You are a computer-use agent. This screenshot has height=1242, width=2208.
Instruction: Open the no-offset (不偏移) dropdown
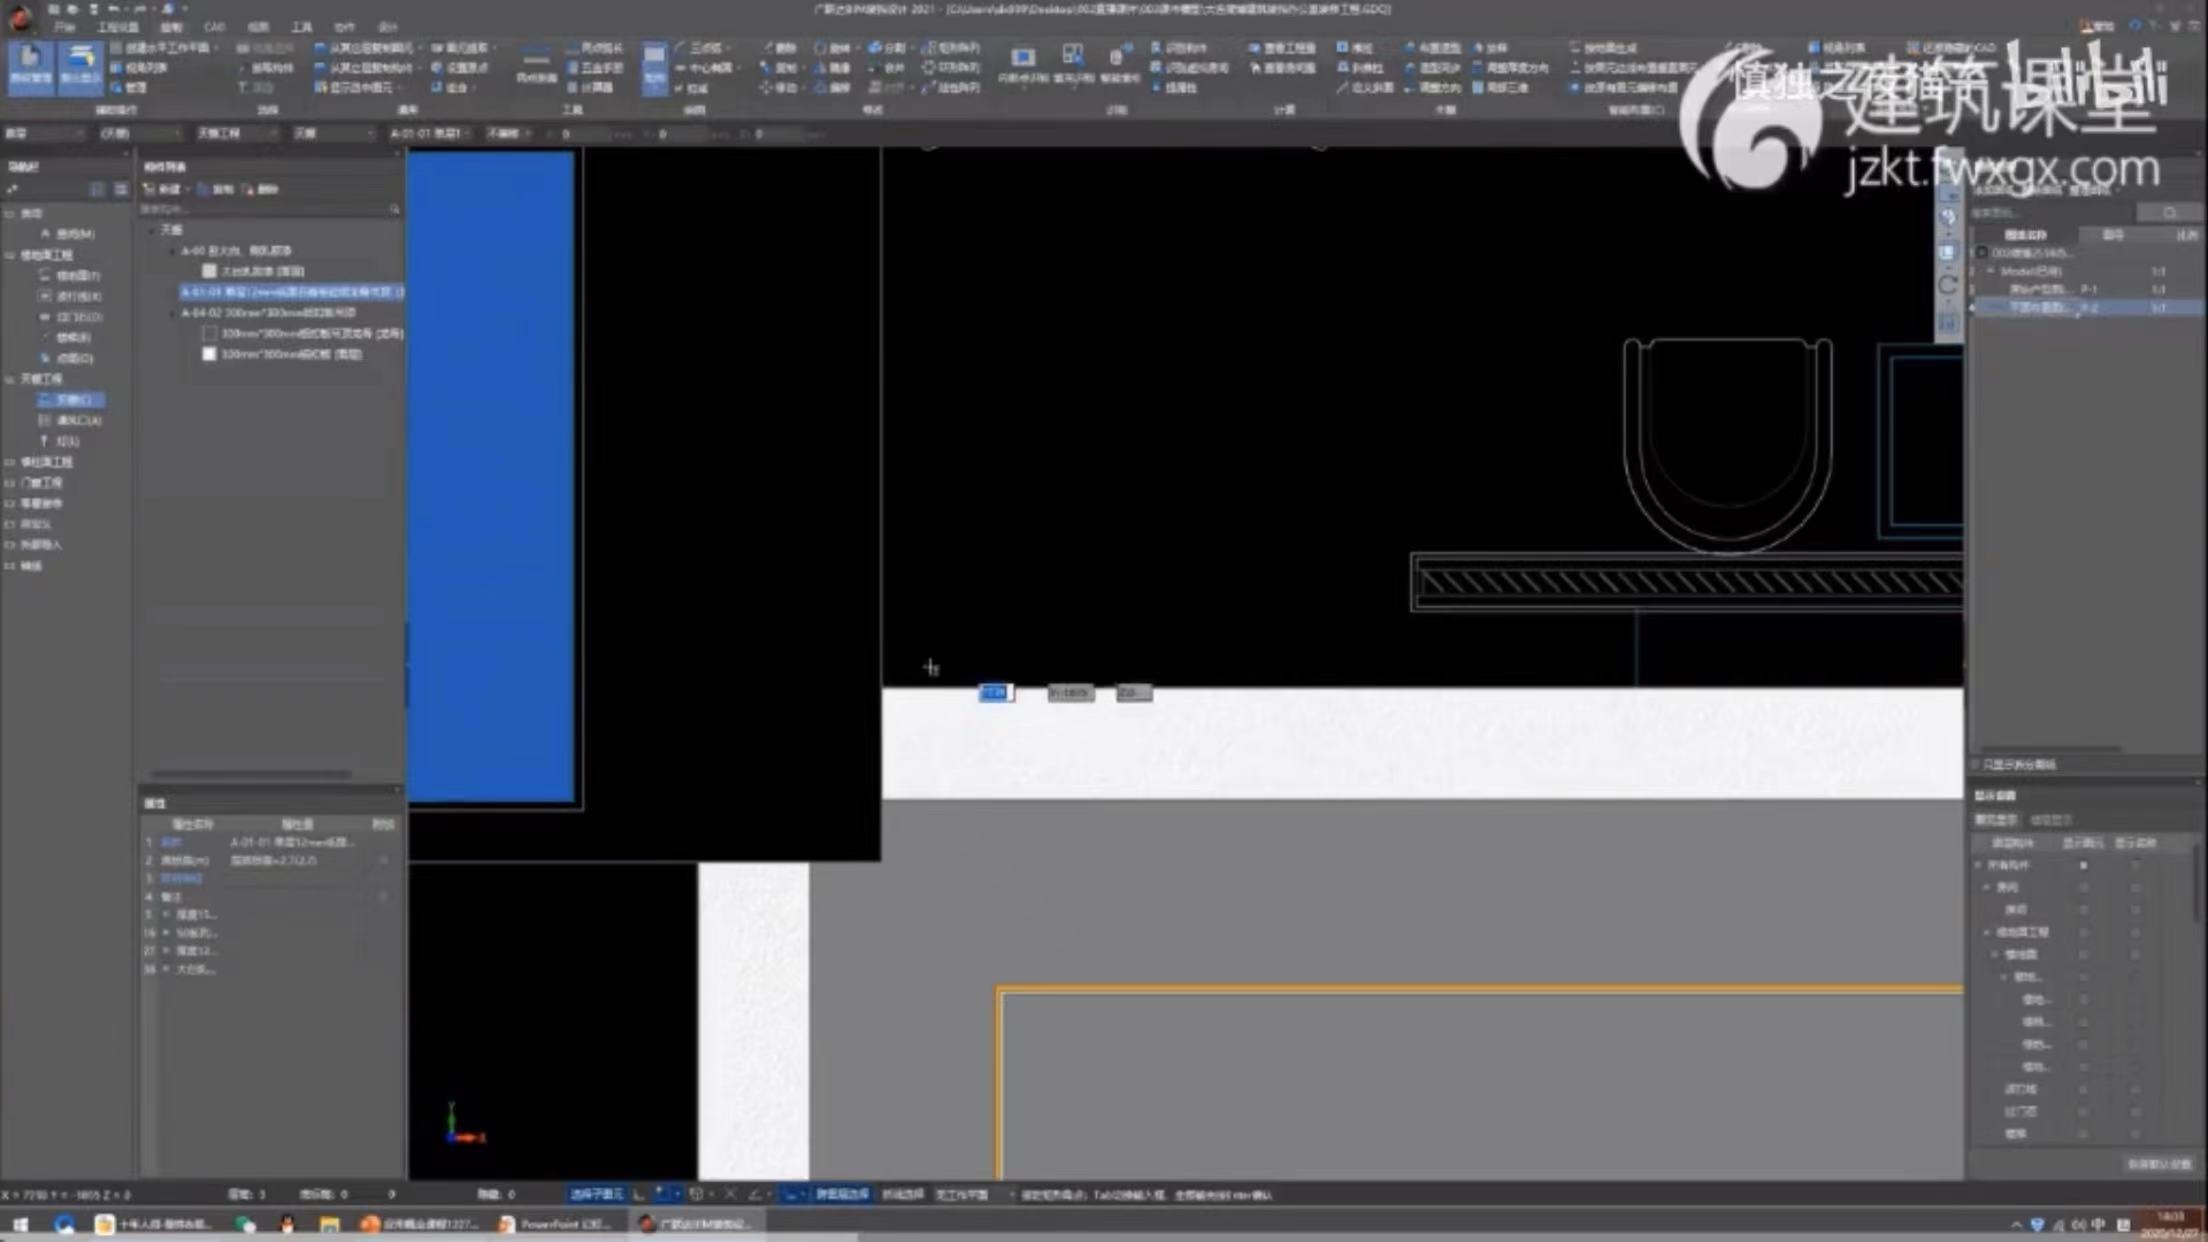pyautogui.click(x=508, y=134)
